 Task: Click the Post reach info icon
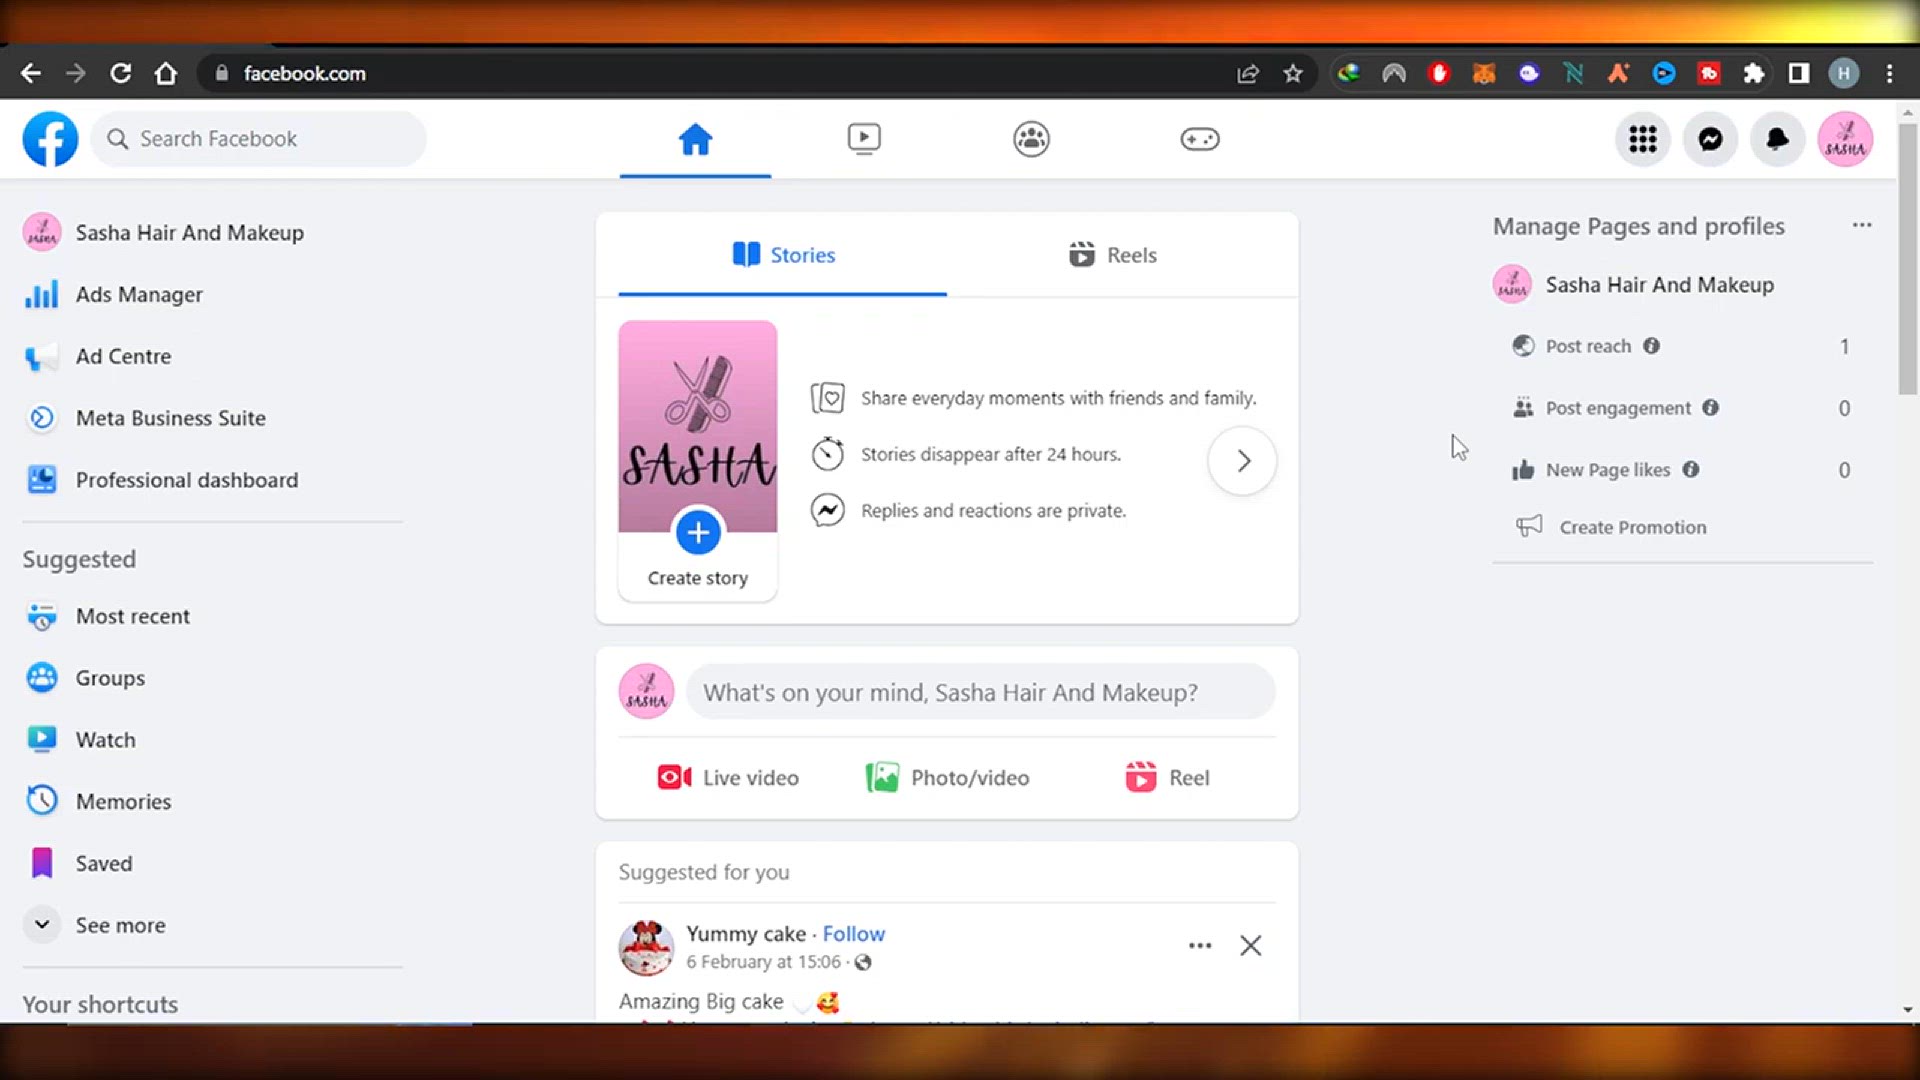(x=1651, y=346)
